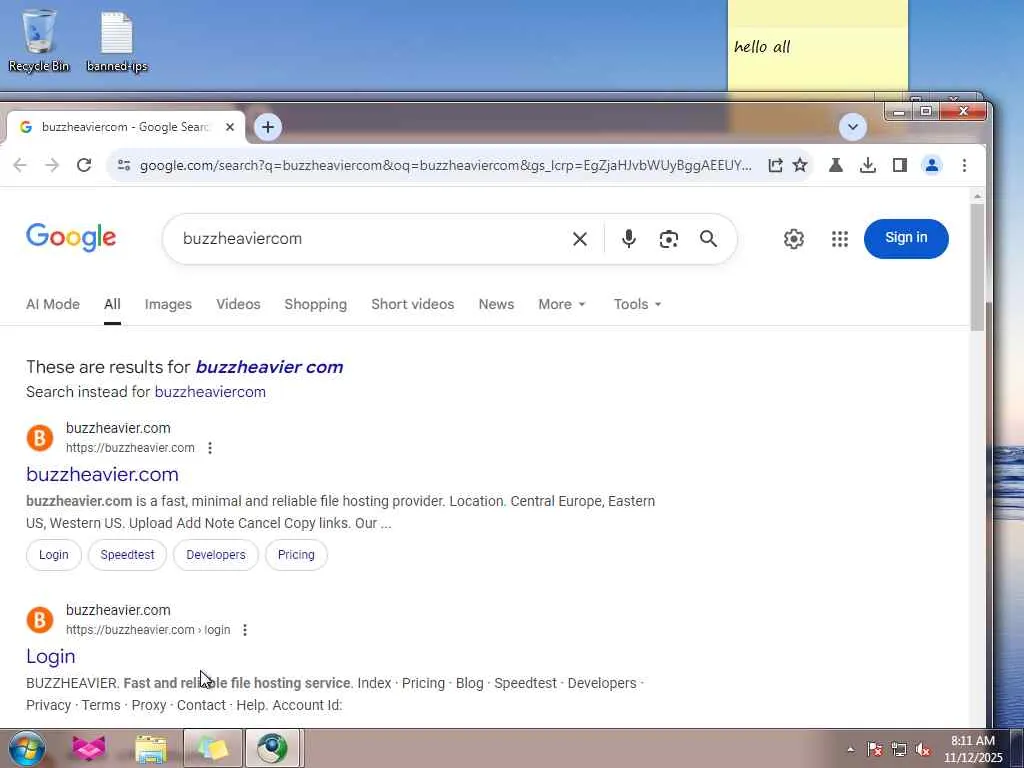
Task: Open Chrome Labs flask icon
Action: pyautogui.click(x=835, y=165)
